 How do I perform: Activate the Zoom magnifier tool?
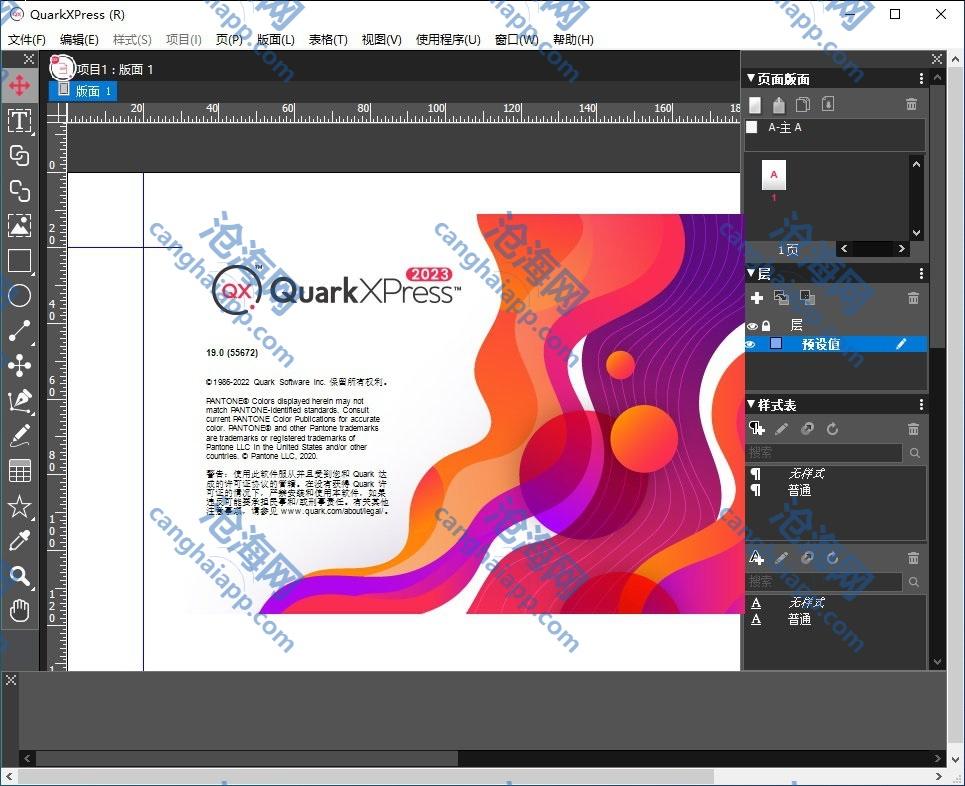point(19,576)
